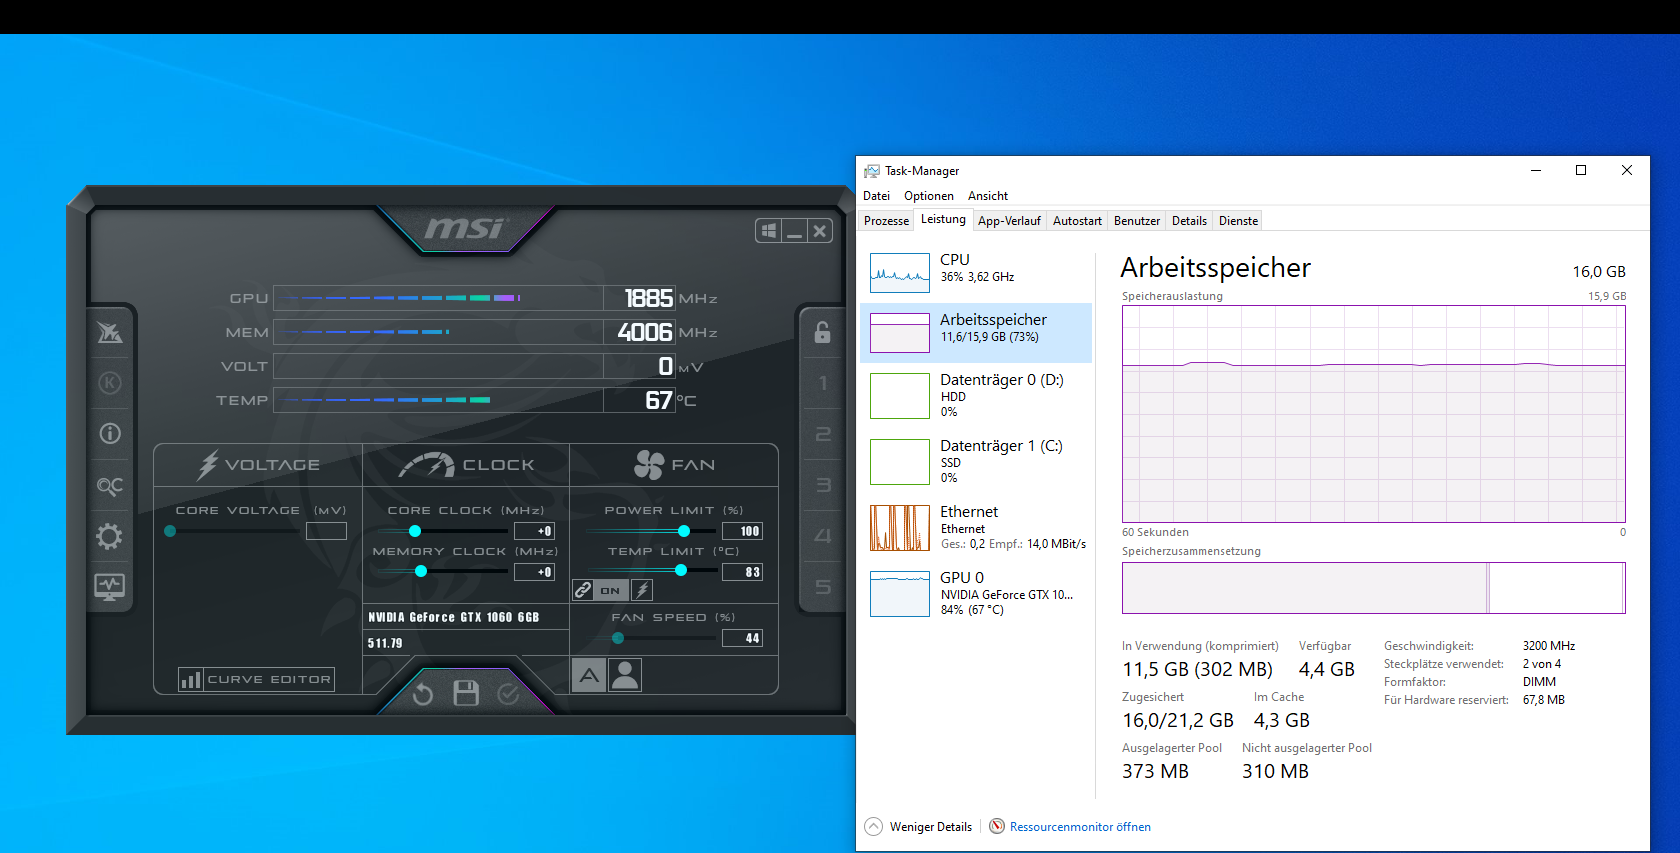Save the profile with the floppy icon
Viewport: 1680px width, 853px height.
tap(466, 693)
